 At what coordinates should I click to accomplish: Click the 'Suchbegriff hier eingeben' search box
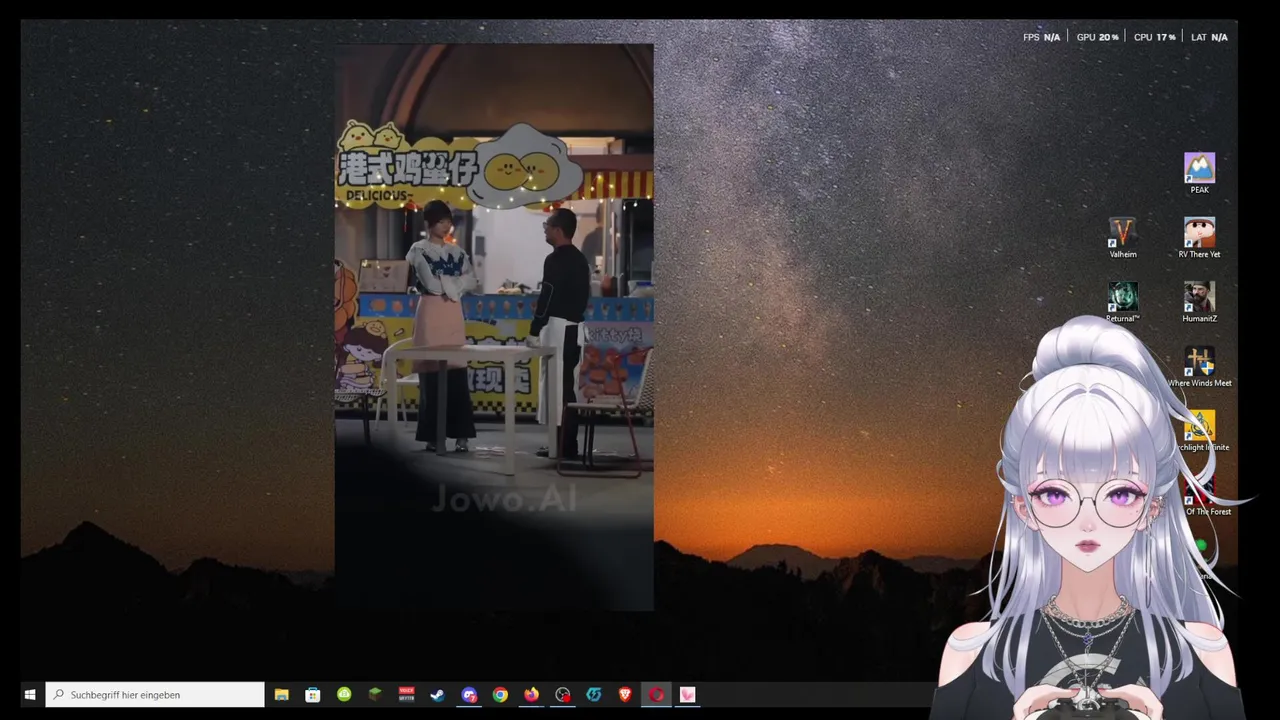point(155,694)
